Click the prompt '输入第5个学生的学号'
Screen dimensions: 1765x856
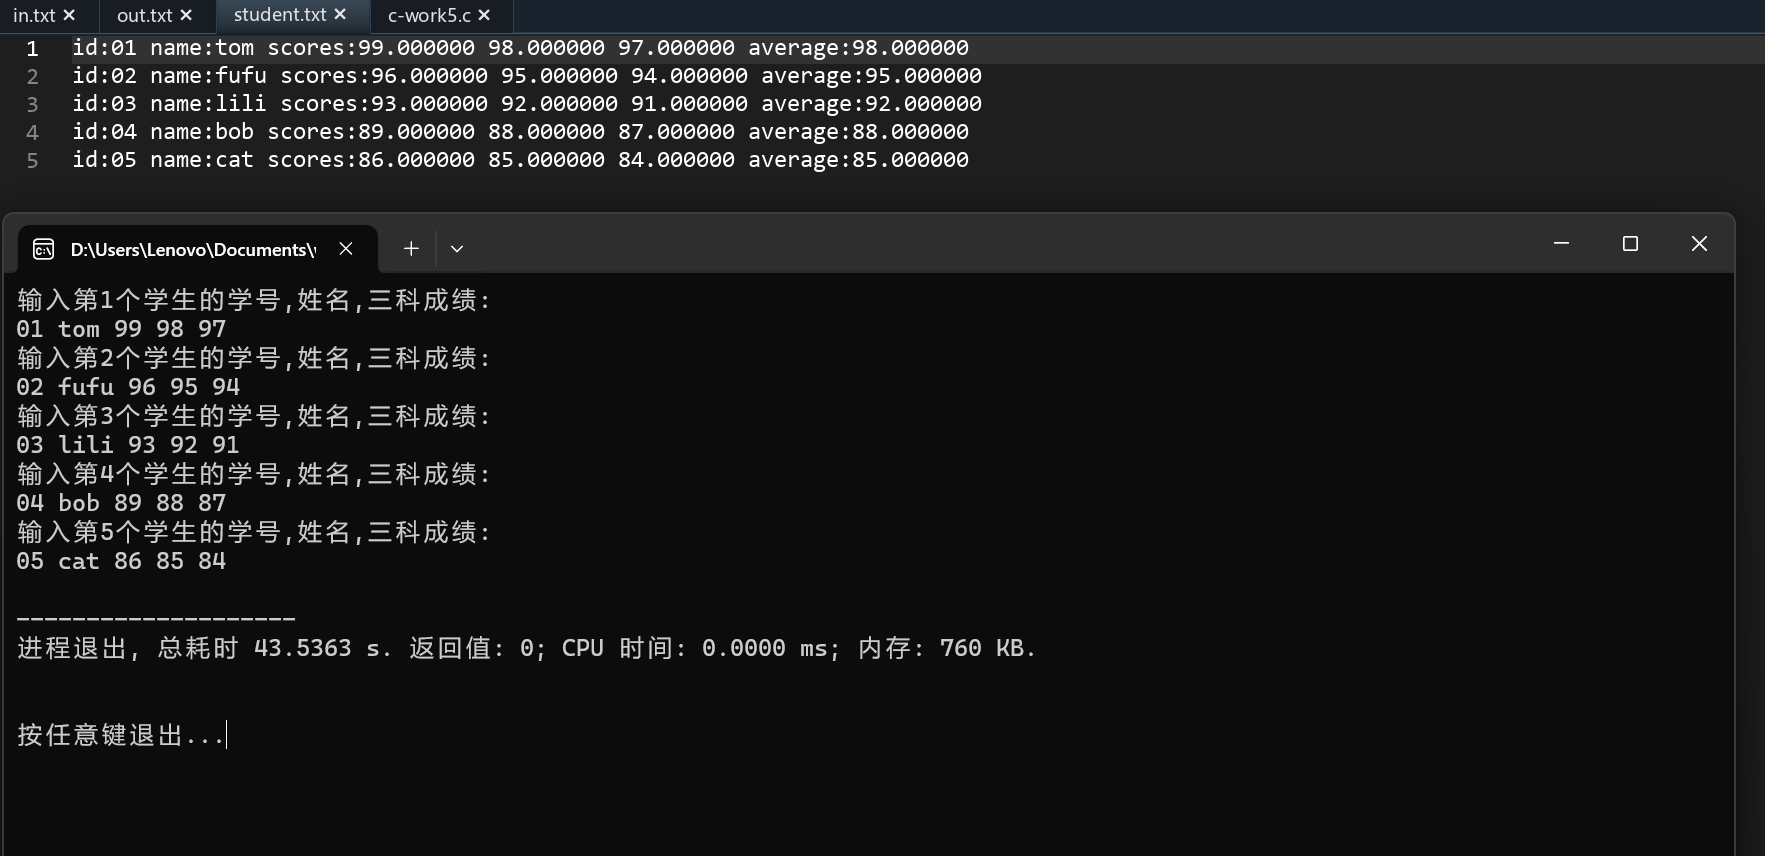click(149, 532)
